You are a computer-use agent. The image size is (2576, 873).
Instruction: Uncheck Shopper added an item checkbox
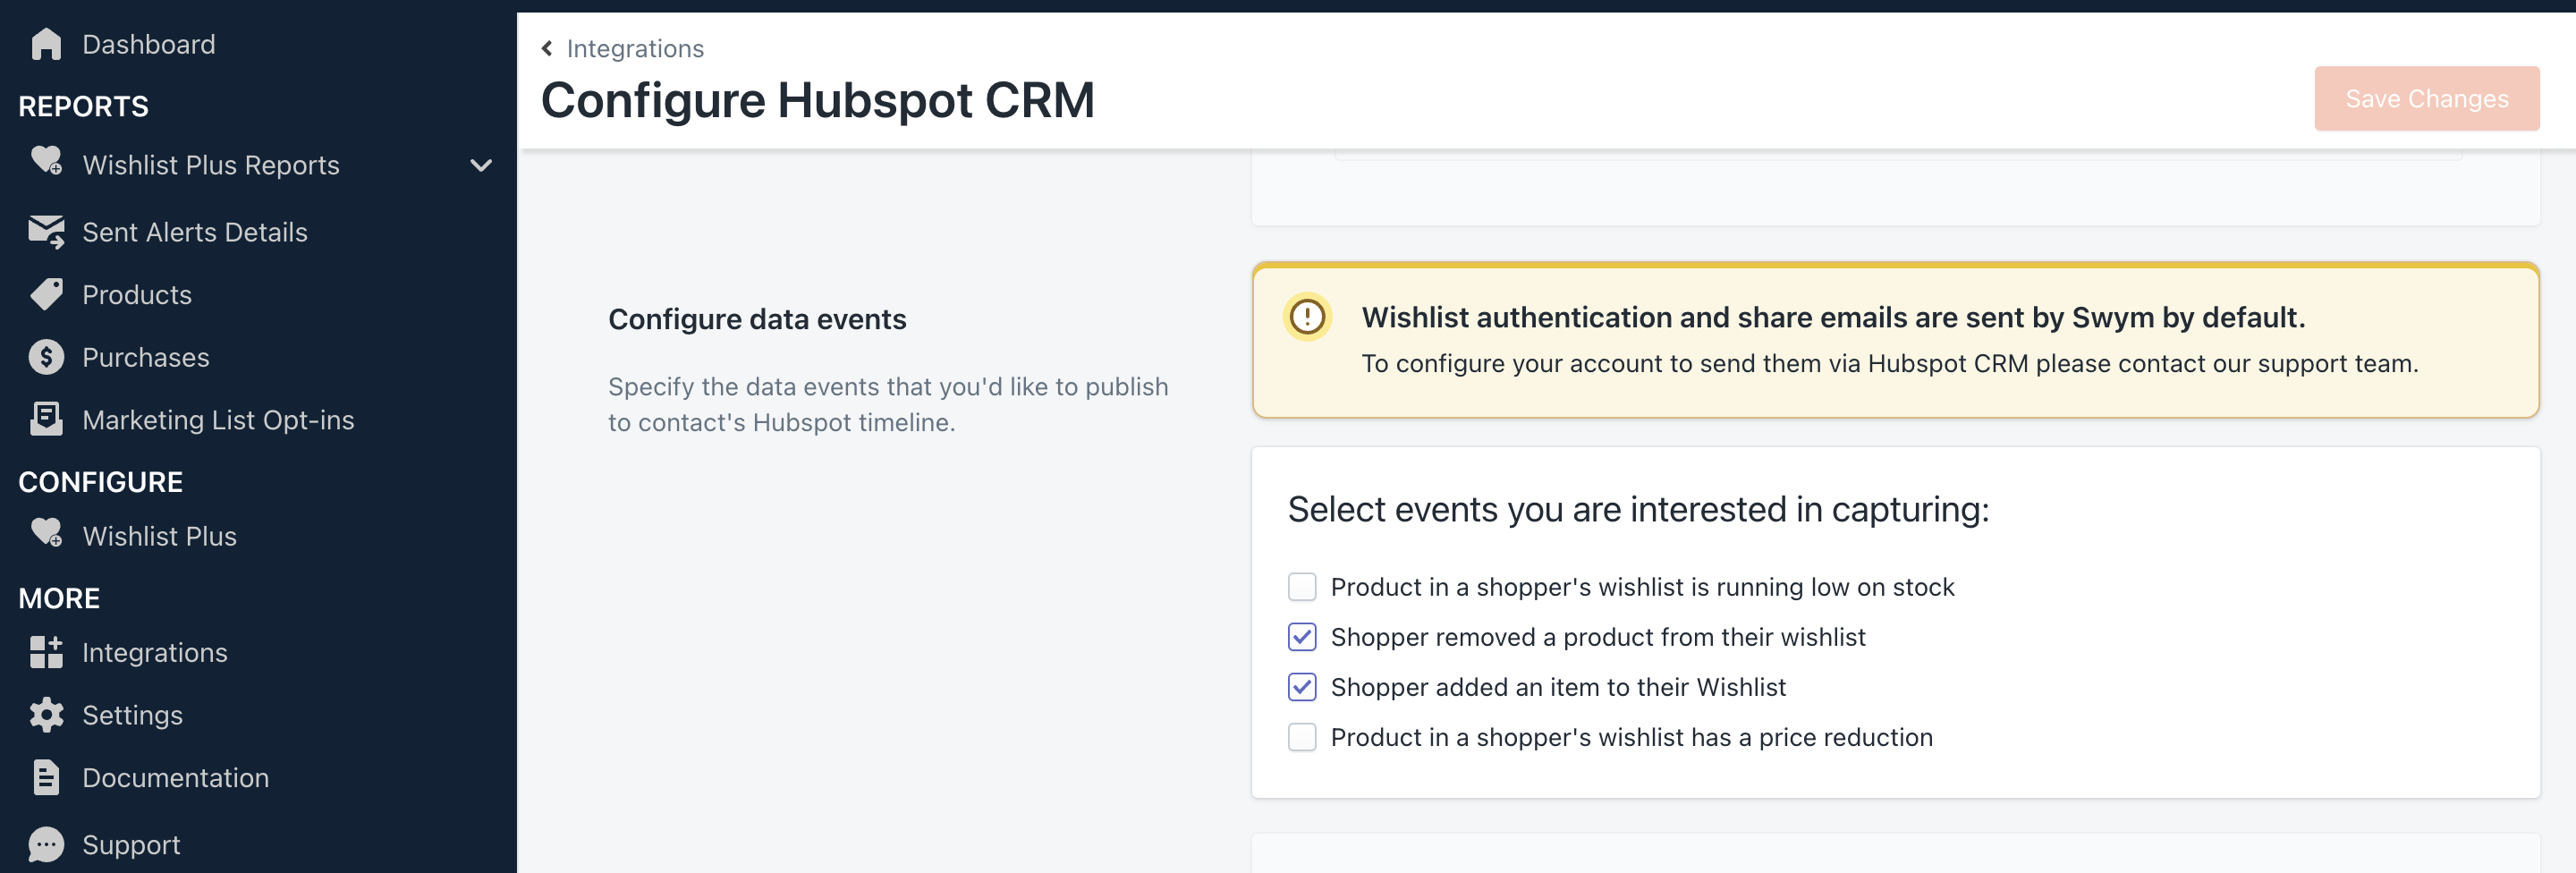tap(1302, 687)
